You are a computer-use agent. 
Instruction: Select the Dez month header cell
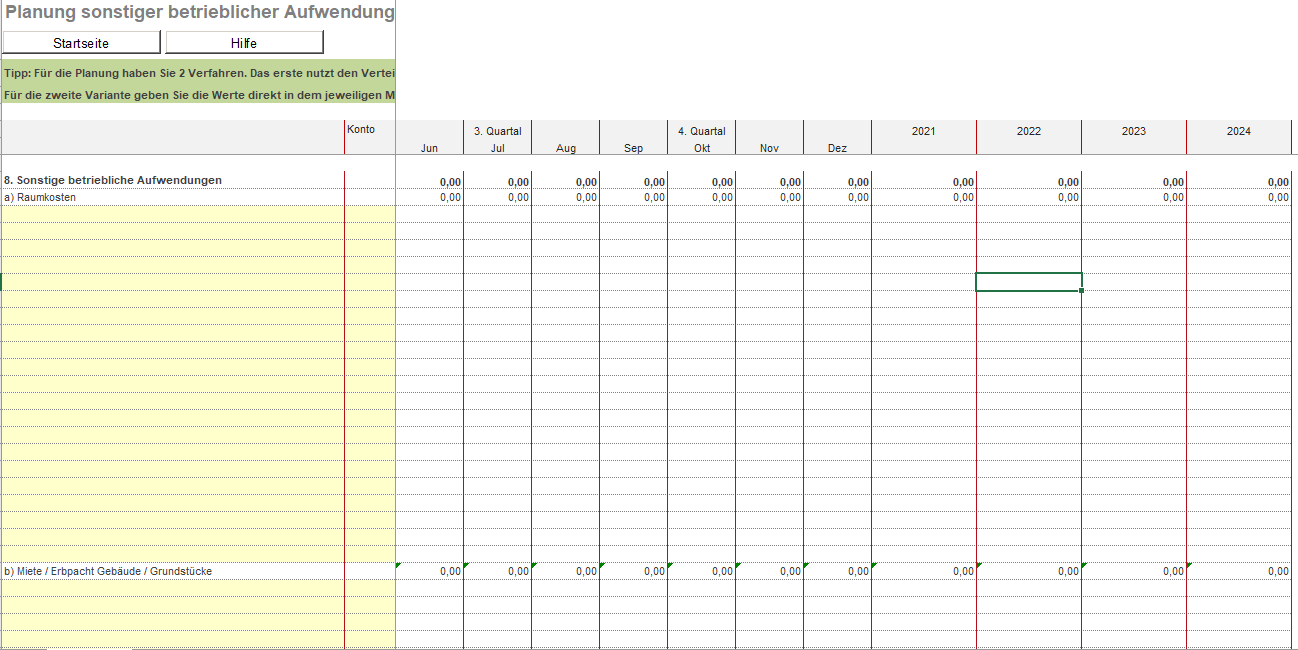pos(837,148)
